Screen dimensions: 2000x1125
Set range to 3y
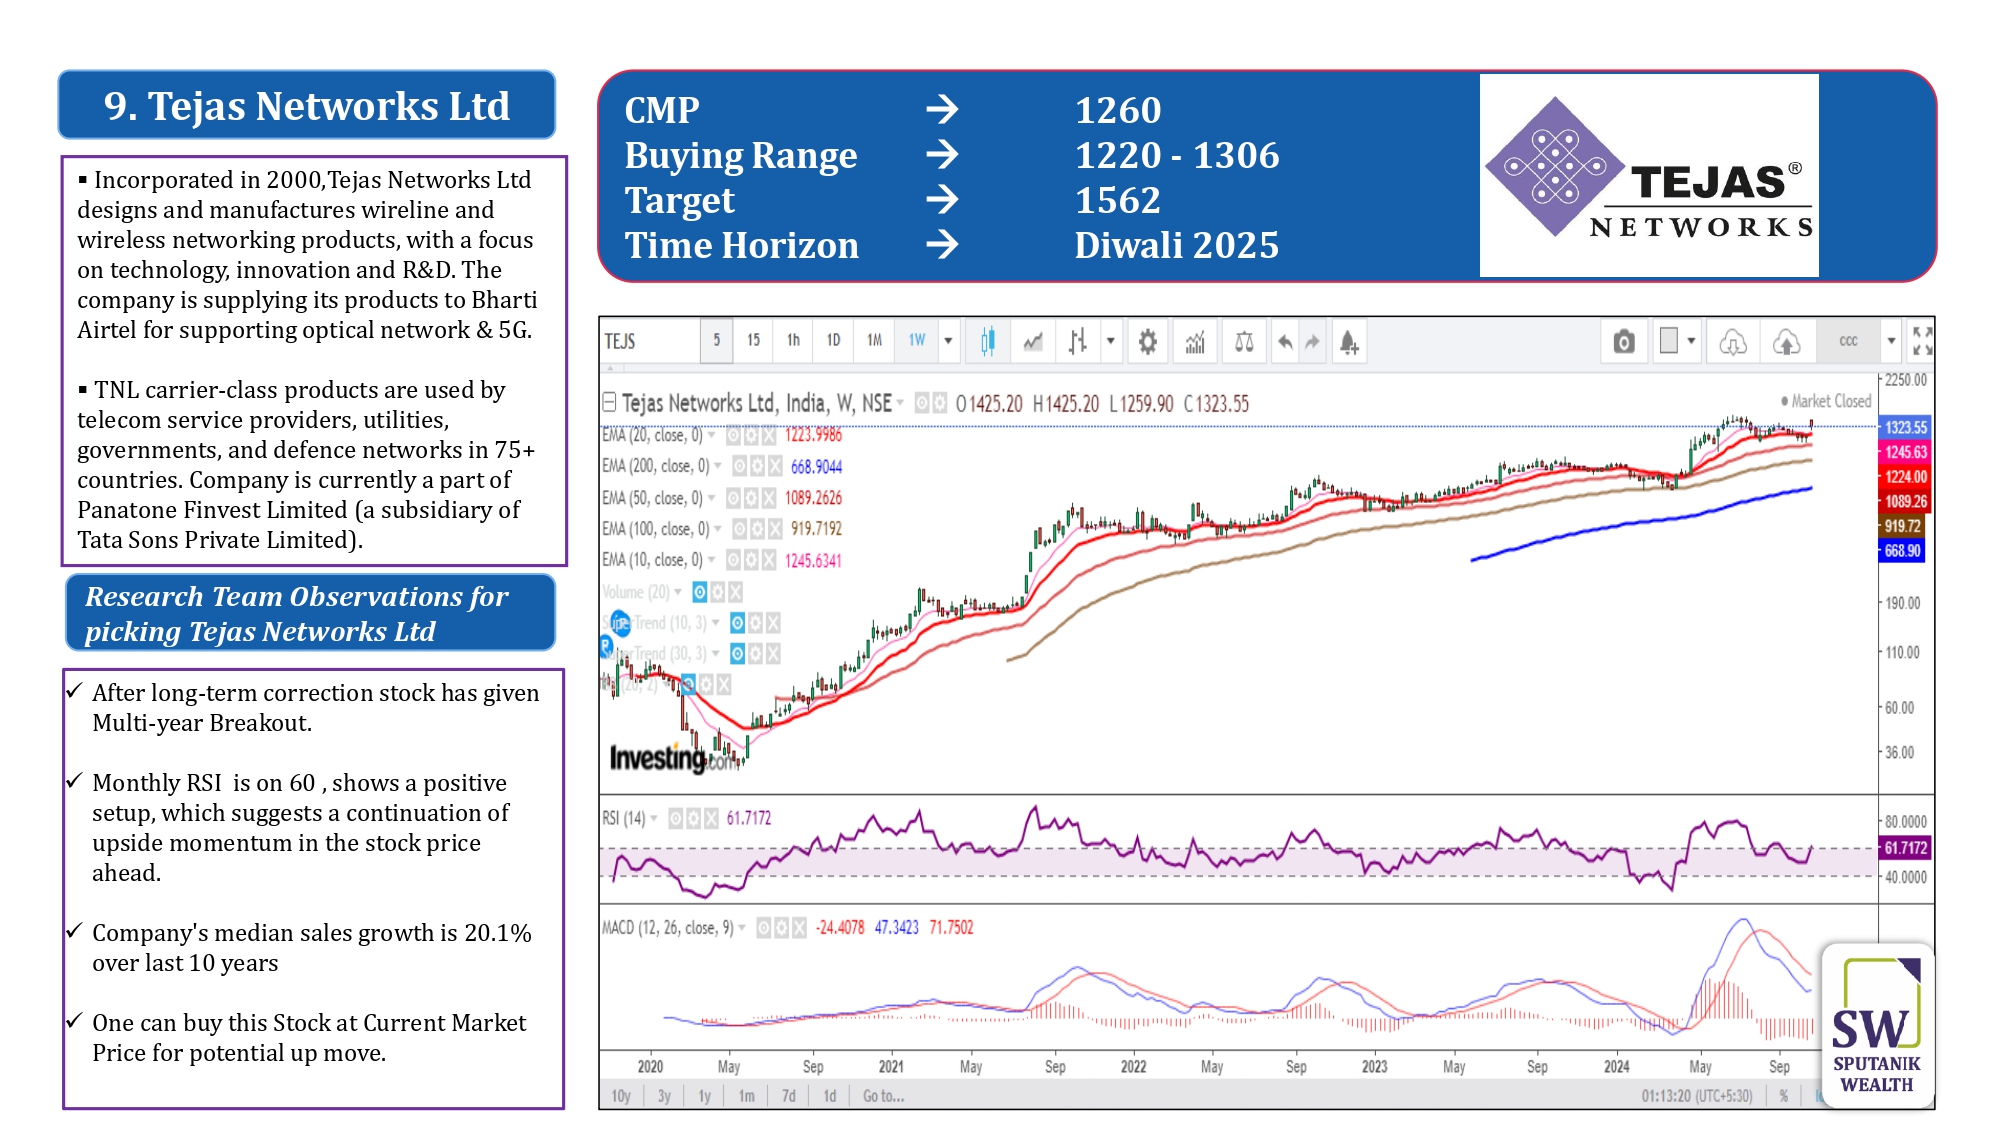pyautogui.click(x=664, y=1097)
